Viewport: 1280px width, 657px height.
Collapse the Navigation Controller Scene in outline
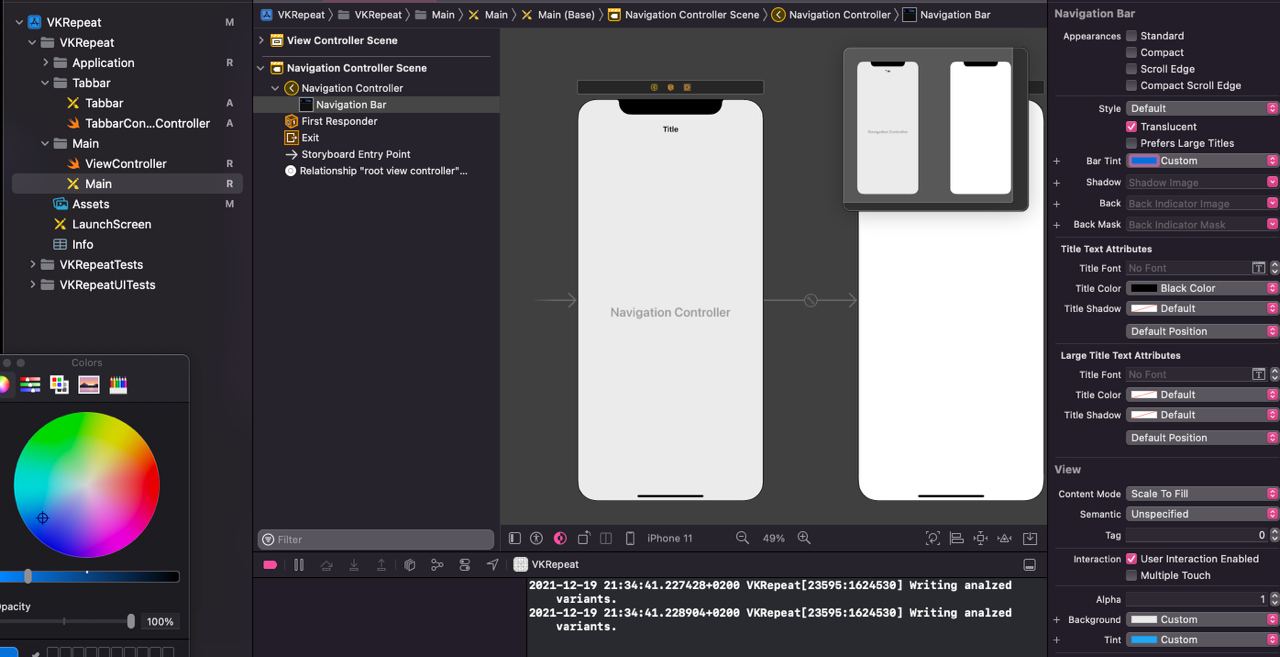(x=261, y=68)
